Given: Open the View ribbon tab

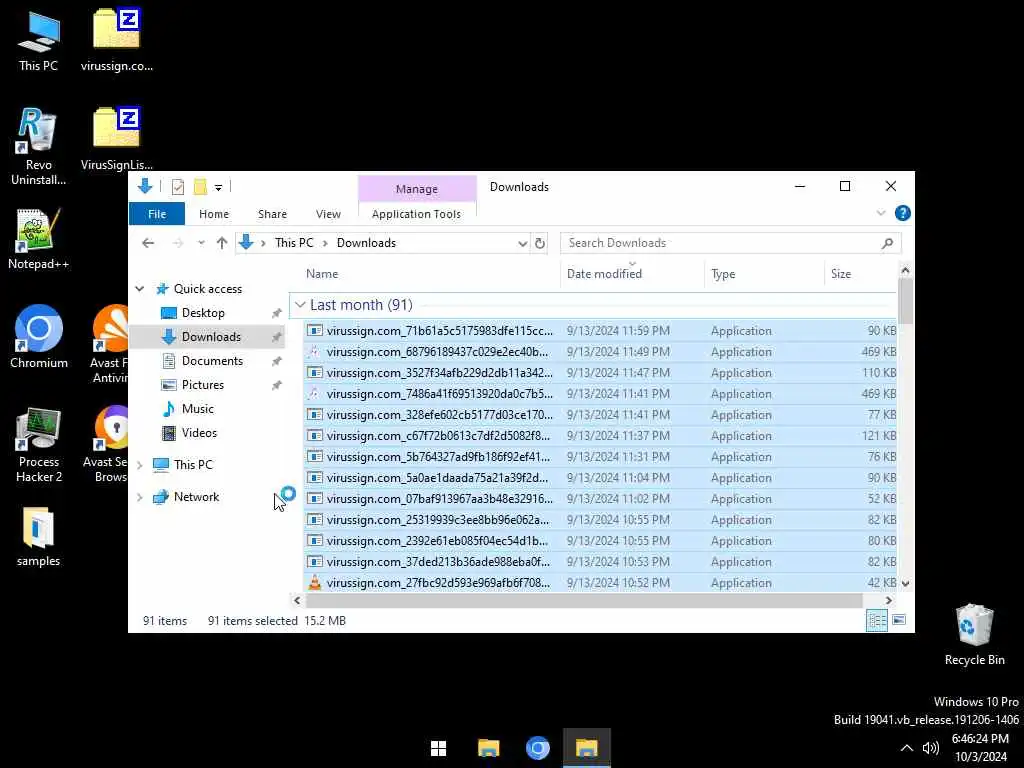Looking at the screenshot, I should click(x=328, y=214).
